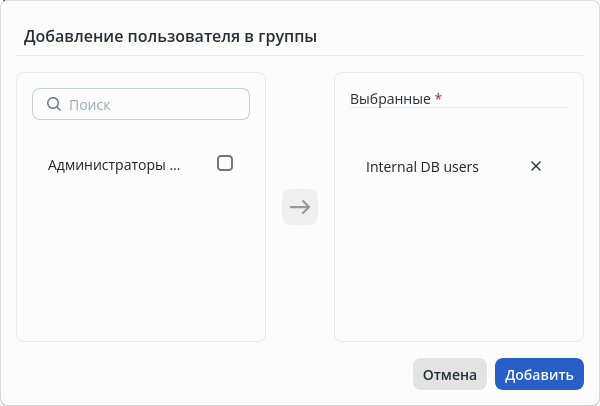600x406 pixels.
Task: Cancel adding user to groups
Action: (449, 375)
